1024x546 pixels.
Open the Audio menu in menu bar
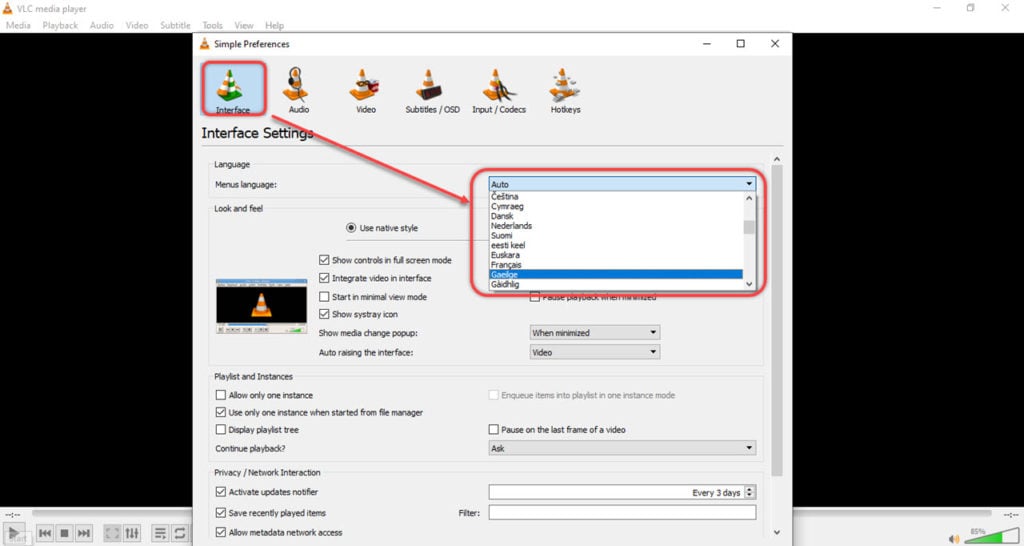point(101,25)
